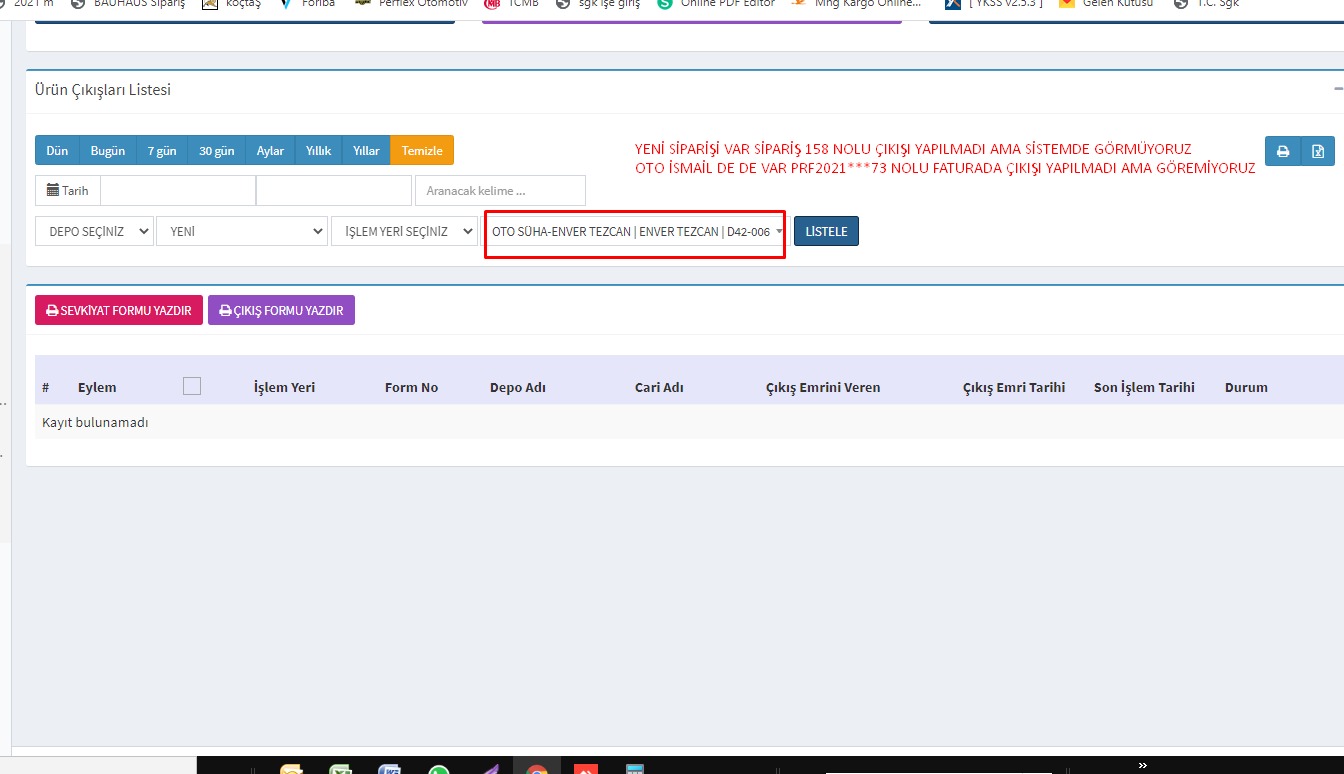1344x774 pixels.
Task: Click the print icon button
Action: (1281, 152)
